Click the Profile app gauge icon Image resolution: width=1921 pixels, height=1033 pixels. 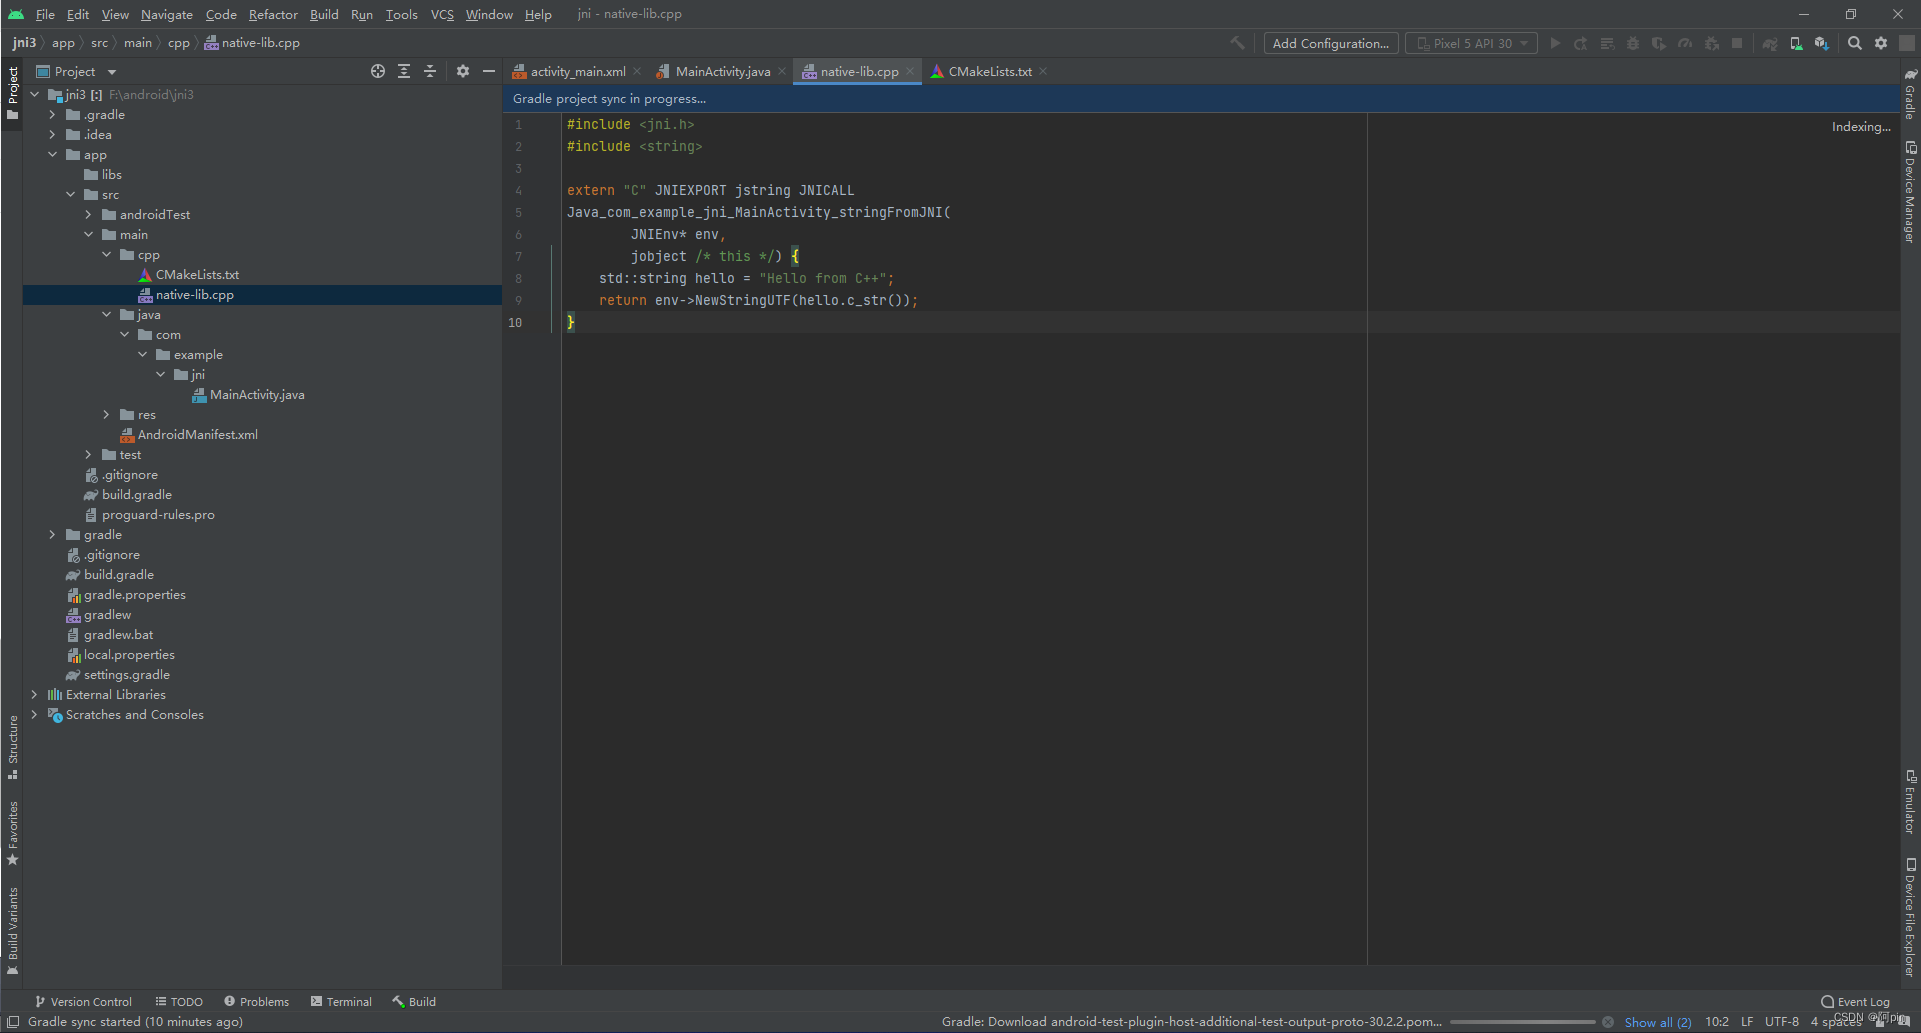click(1685, 43)
